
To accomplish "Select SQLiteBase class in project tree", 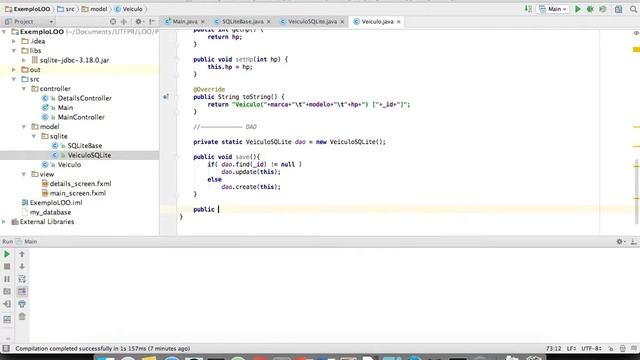I will tap(84, 146).
